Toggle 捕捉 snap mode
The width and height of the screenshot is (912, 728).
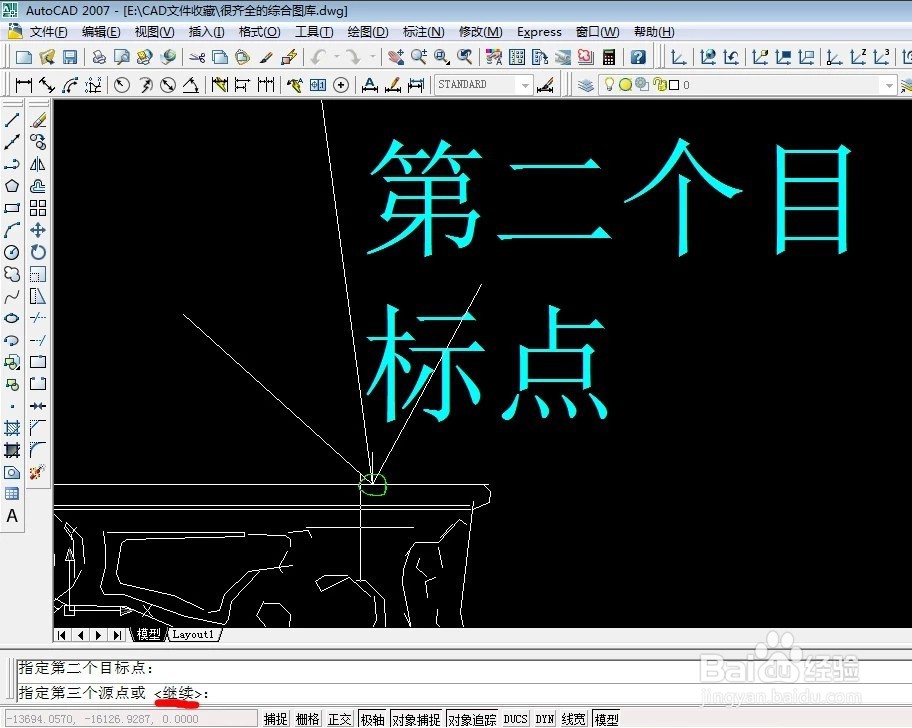(276, 719)
